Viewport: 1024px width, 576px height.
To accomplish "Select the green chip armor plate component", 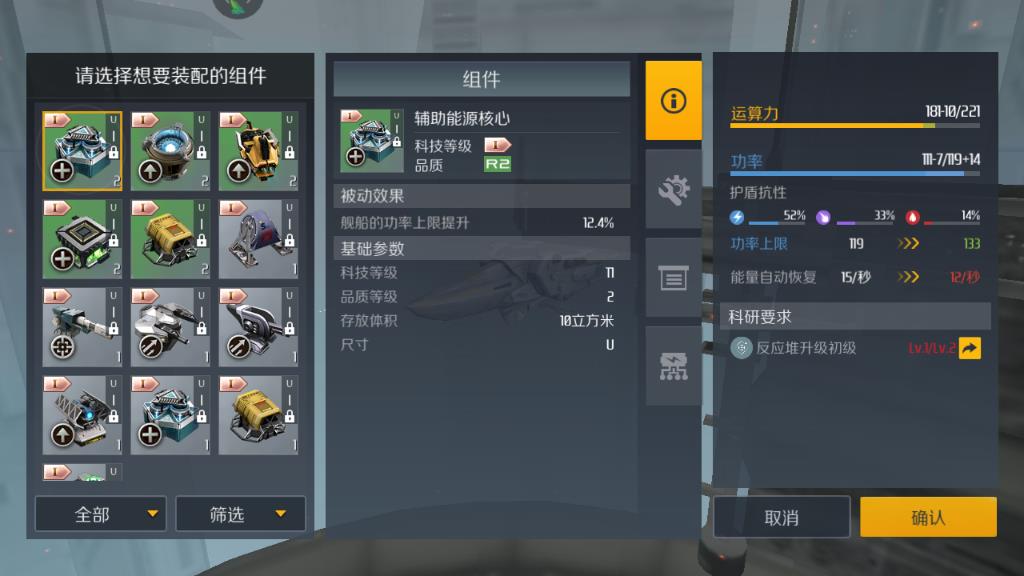I will (82, 239).
